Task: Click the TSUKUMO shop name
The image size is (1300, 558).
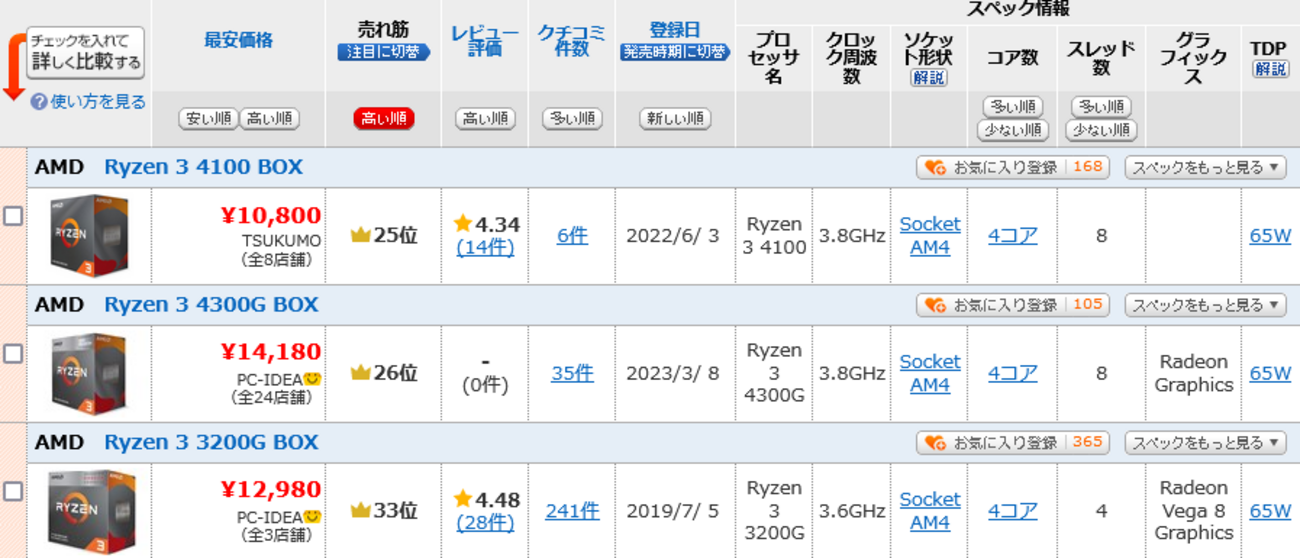Action: (x=281, y=242)
